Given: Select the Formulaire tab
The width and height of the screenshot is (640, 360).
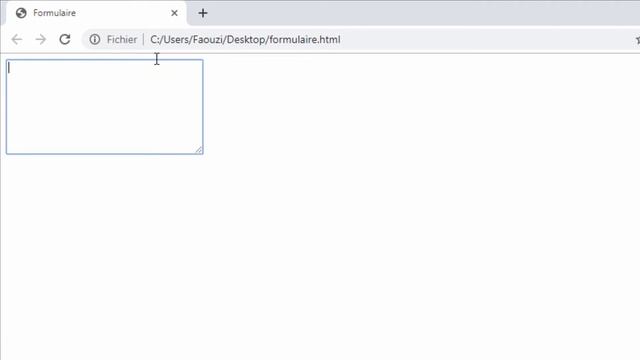Looking at the screenshot, I should tap(96, 13).
